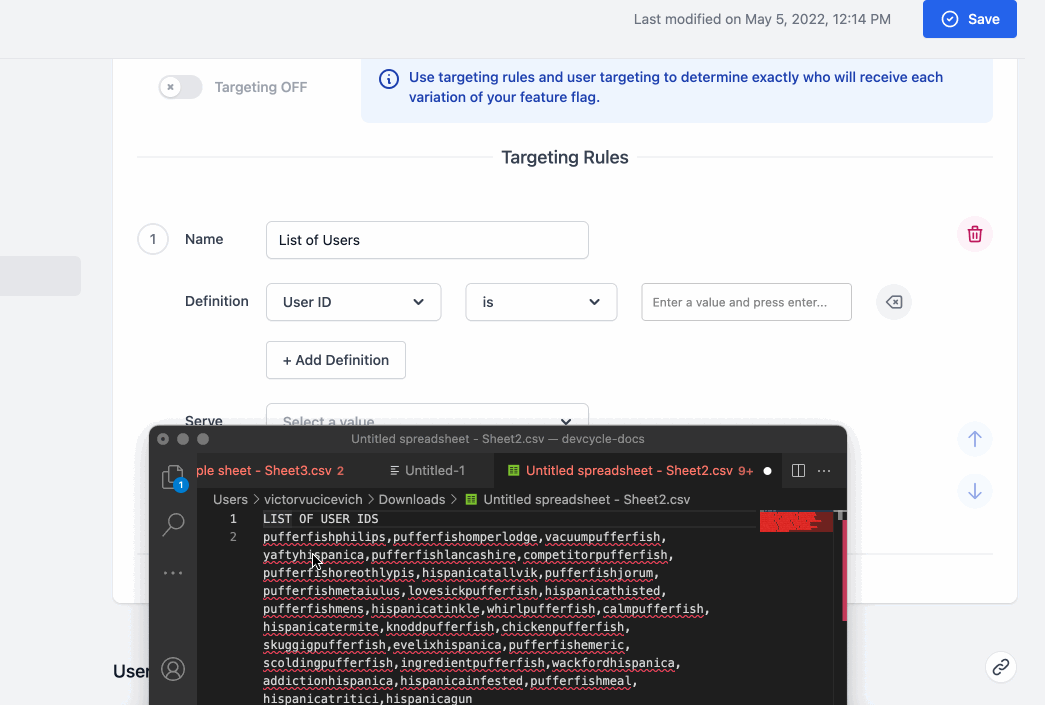The height and width of the screenshot is (705, 1045).
Task: Click the Save button
Action: click(x=969, y=19)
